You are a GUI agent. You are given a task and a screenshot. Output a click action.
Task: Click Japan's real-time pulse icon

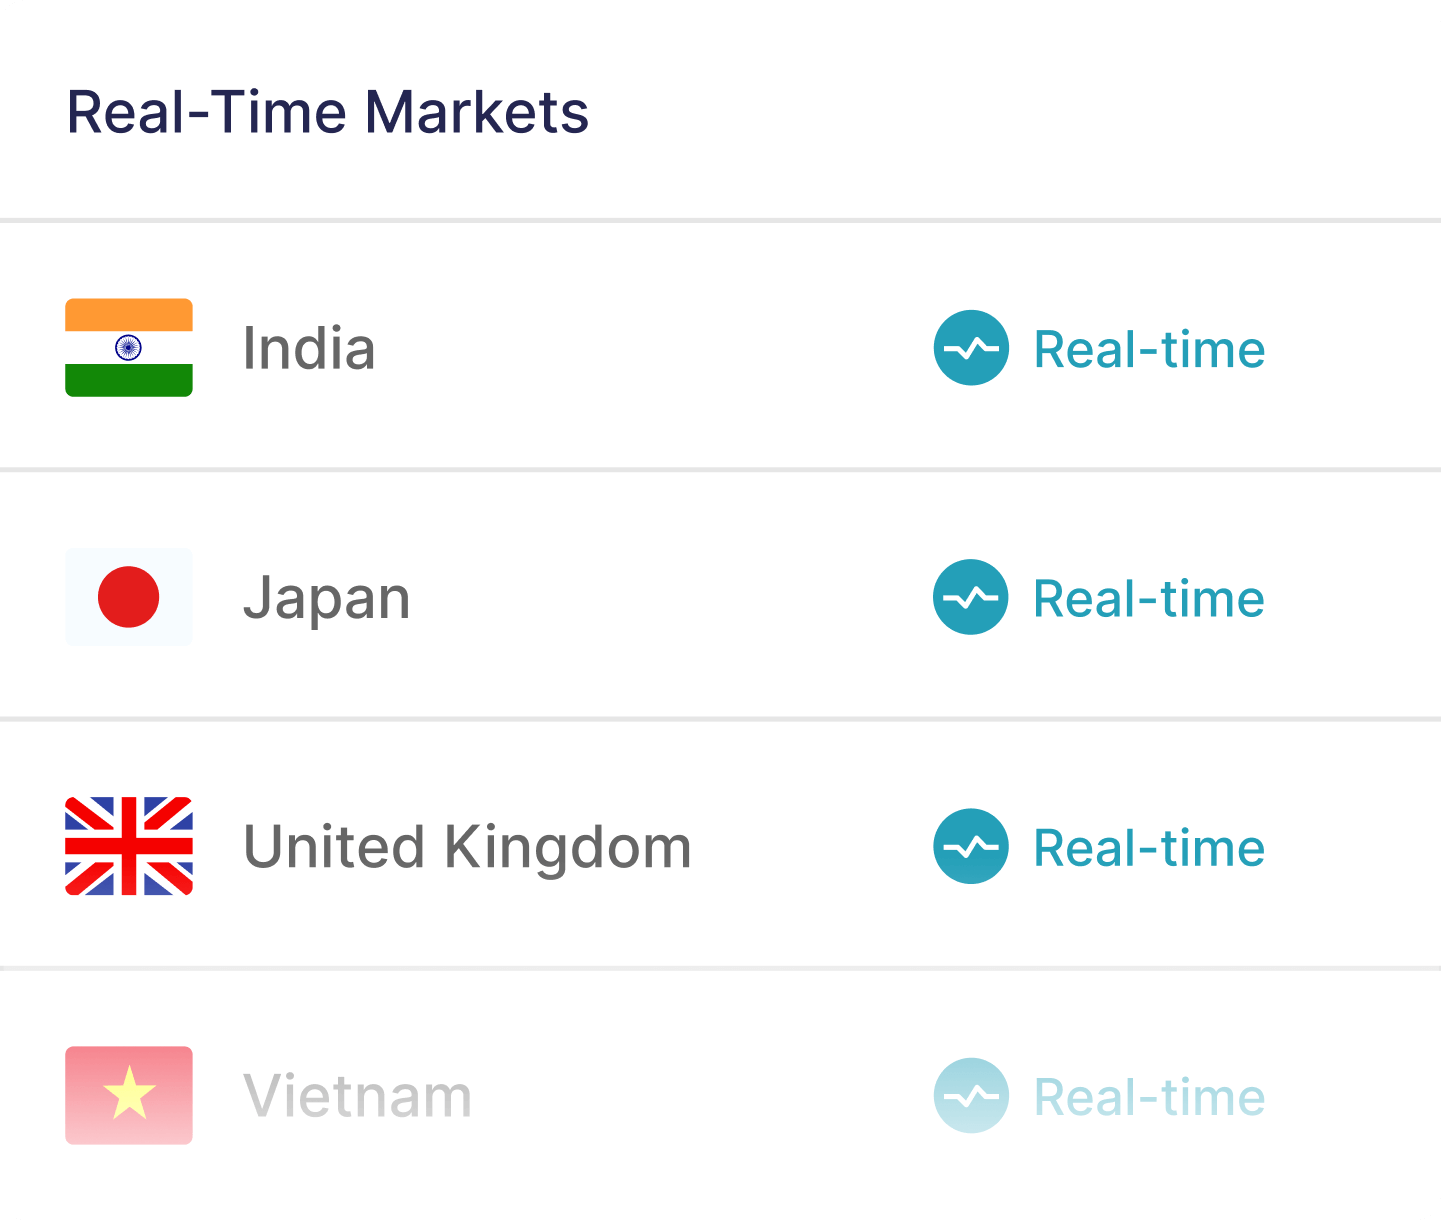click(971, 597)
